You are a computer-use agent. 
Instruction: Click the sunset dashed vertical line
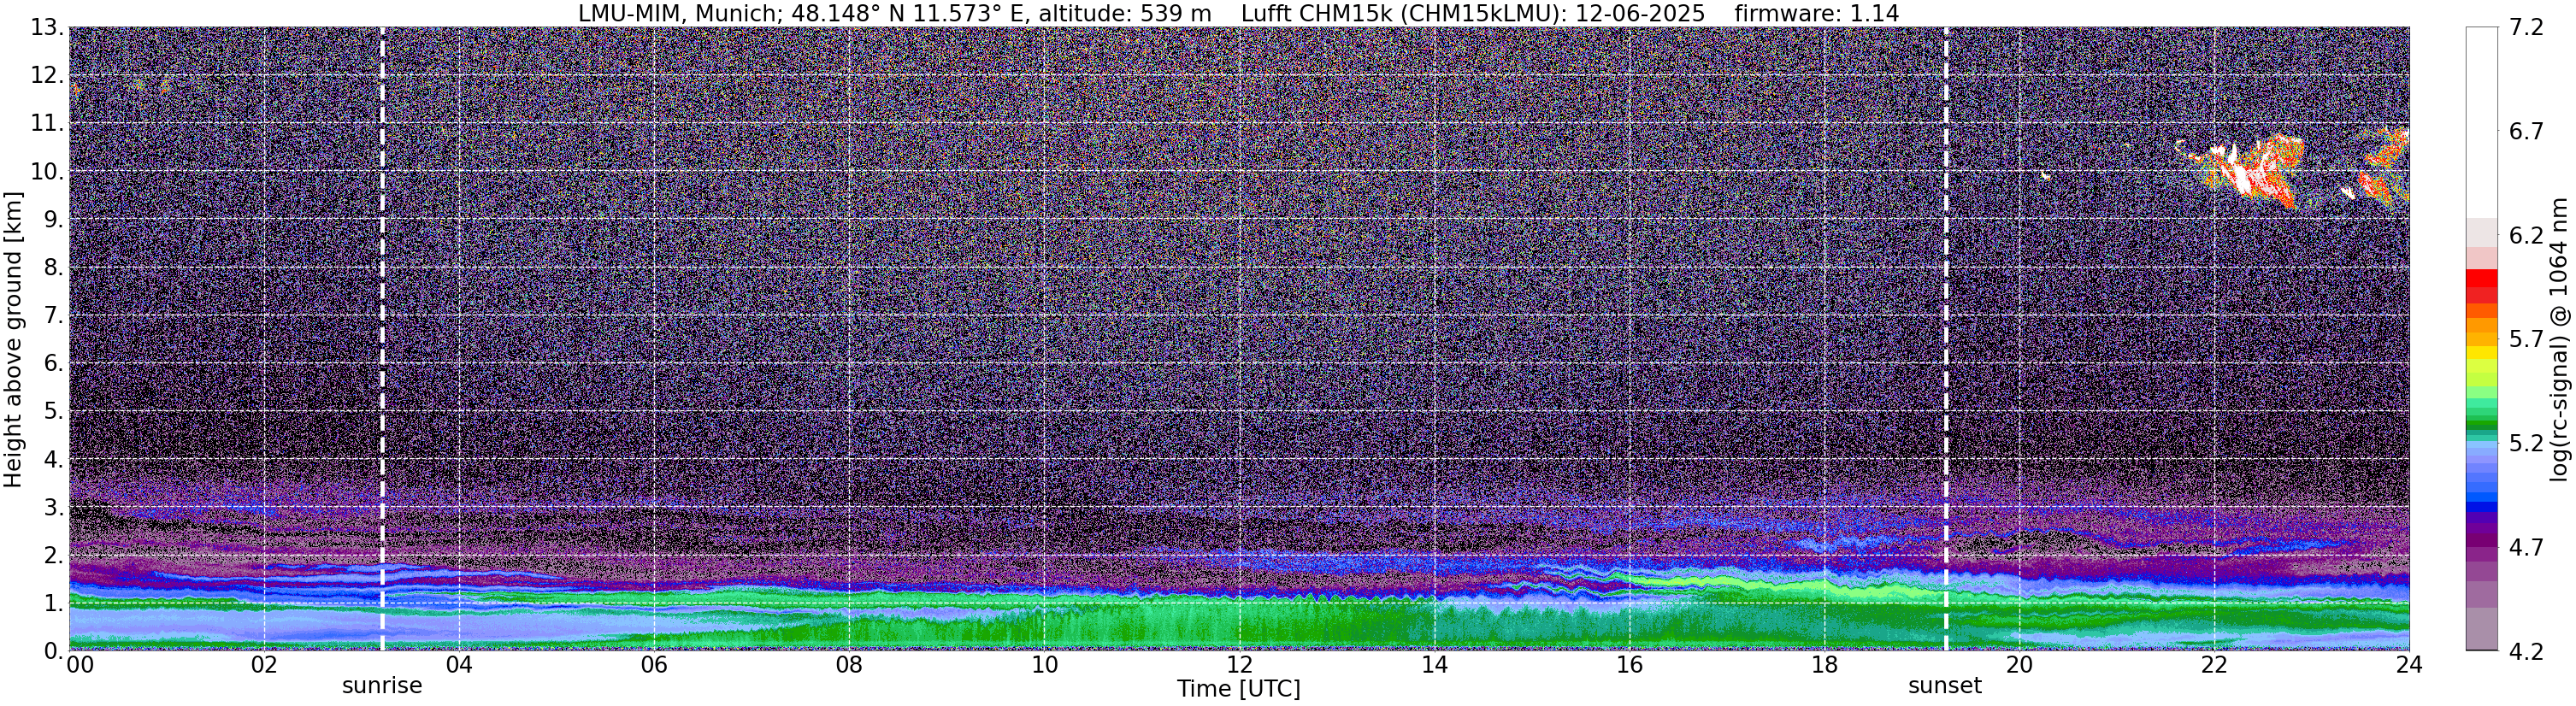click(x=1946, y=339)
